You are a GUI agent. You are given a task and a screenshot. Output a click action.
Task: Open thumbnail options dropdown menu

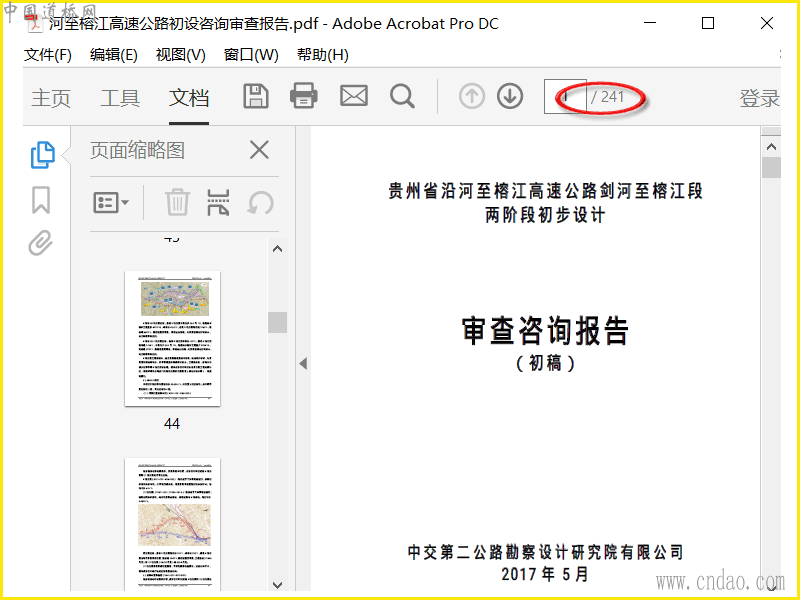[111, 203]
